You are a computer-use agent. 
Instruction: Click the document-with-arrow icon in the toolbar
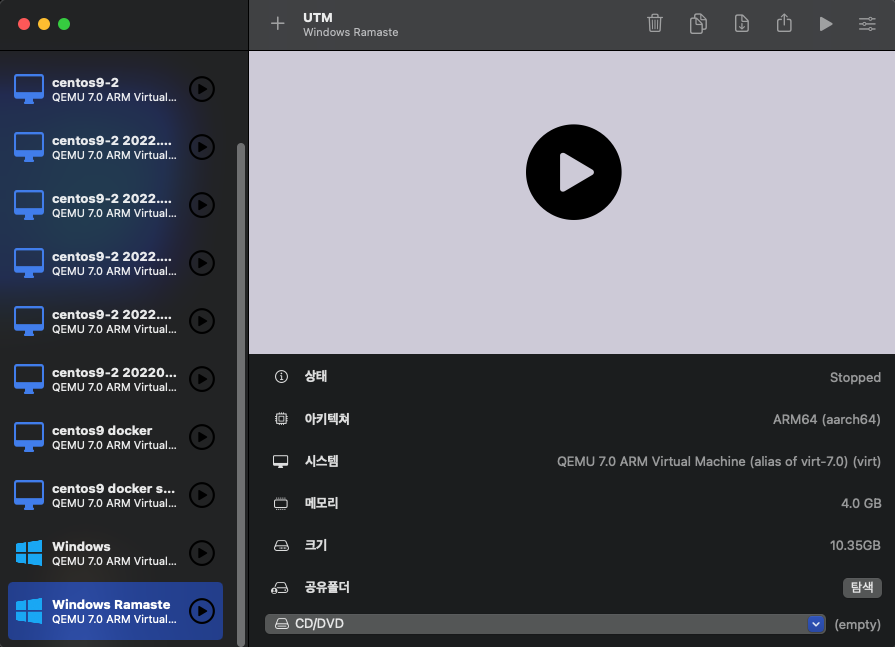pyautogui.click(x=741, y=23)
